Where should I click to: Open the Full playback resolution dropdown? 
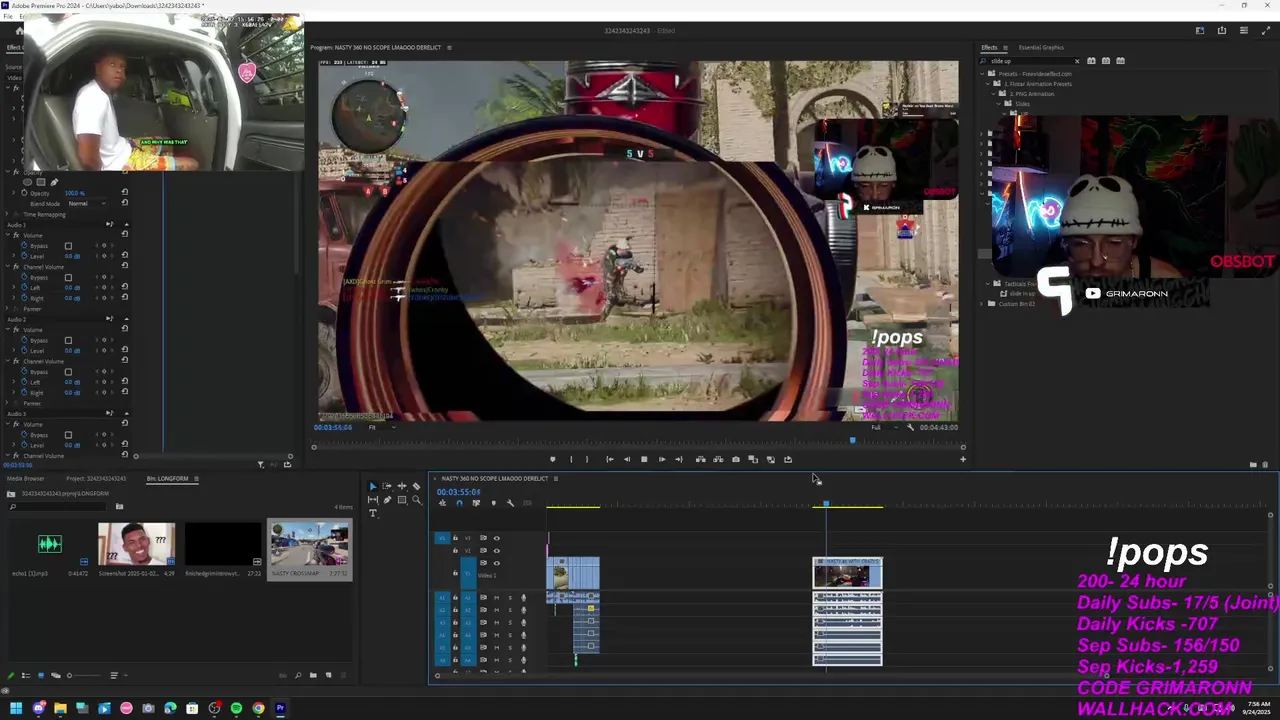click(x=884, y=427)
